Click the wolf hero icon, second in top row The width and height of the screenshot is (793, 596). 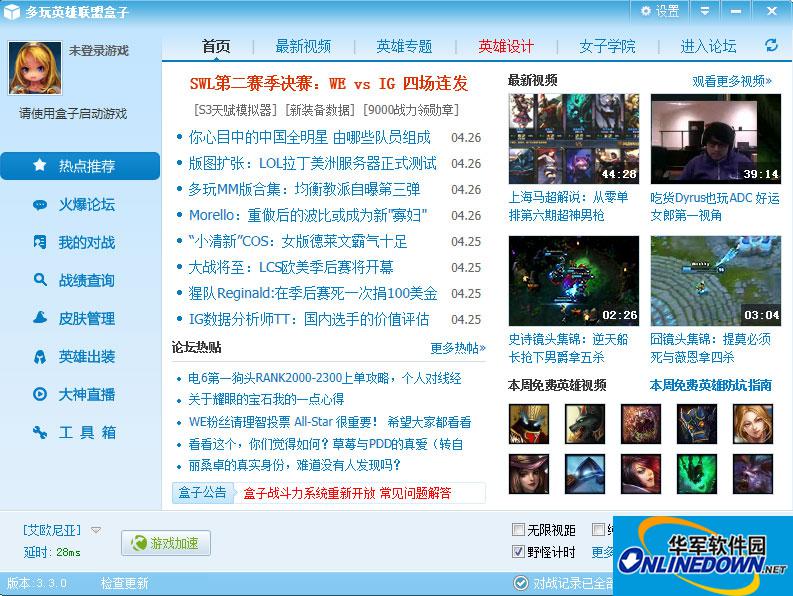585,424
